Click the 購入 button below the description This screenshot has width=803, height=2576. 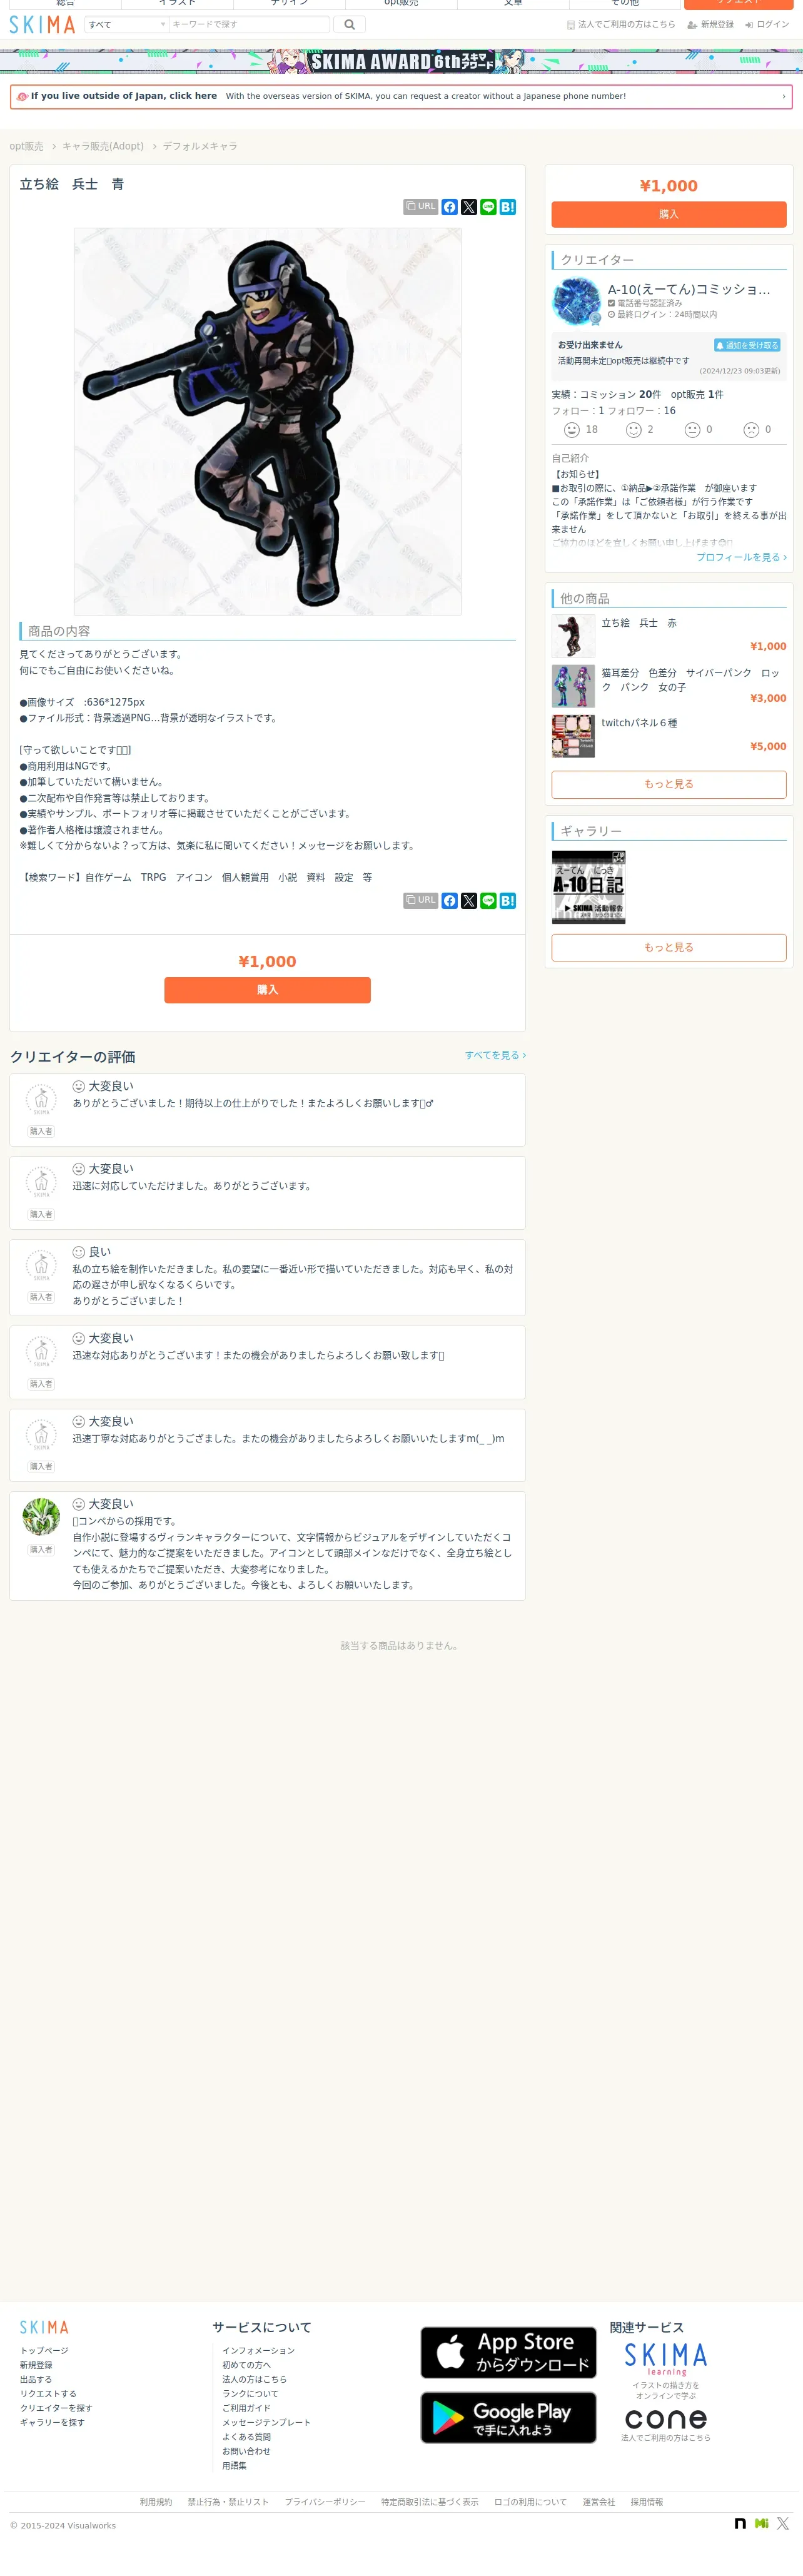(x=267, y=990)
